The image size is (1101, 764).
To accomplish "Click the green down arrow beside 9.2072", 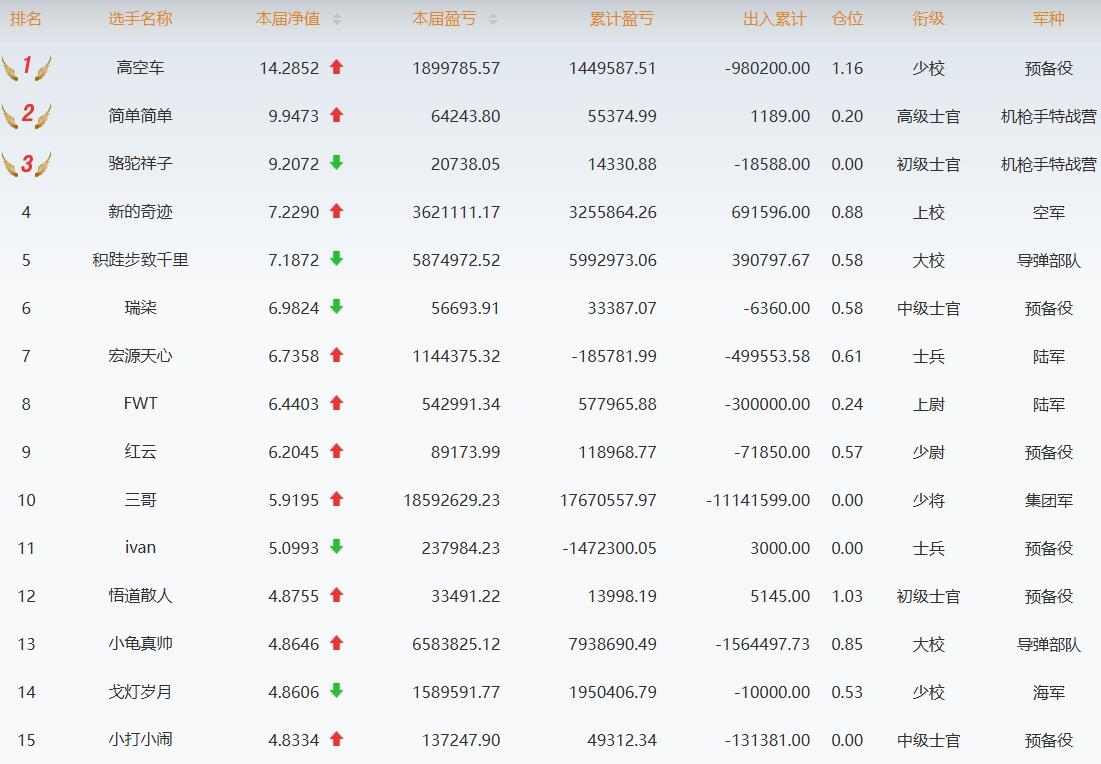I will (x=336, y=163).
